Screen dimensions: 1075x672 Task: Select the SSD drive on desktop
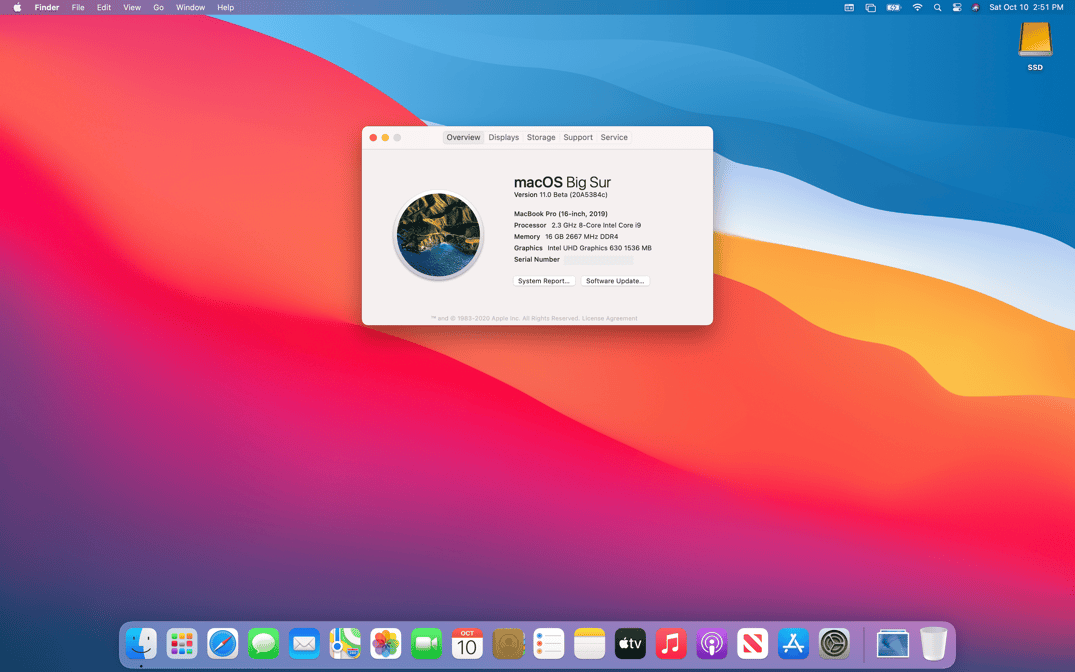pos(1035,46)
